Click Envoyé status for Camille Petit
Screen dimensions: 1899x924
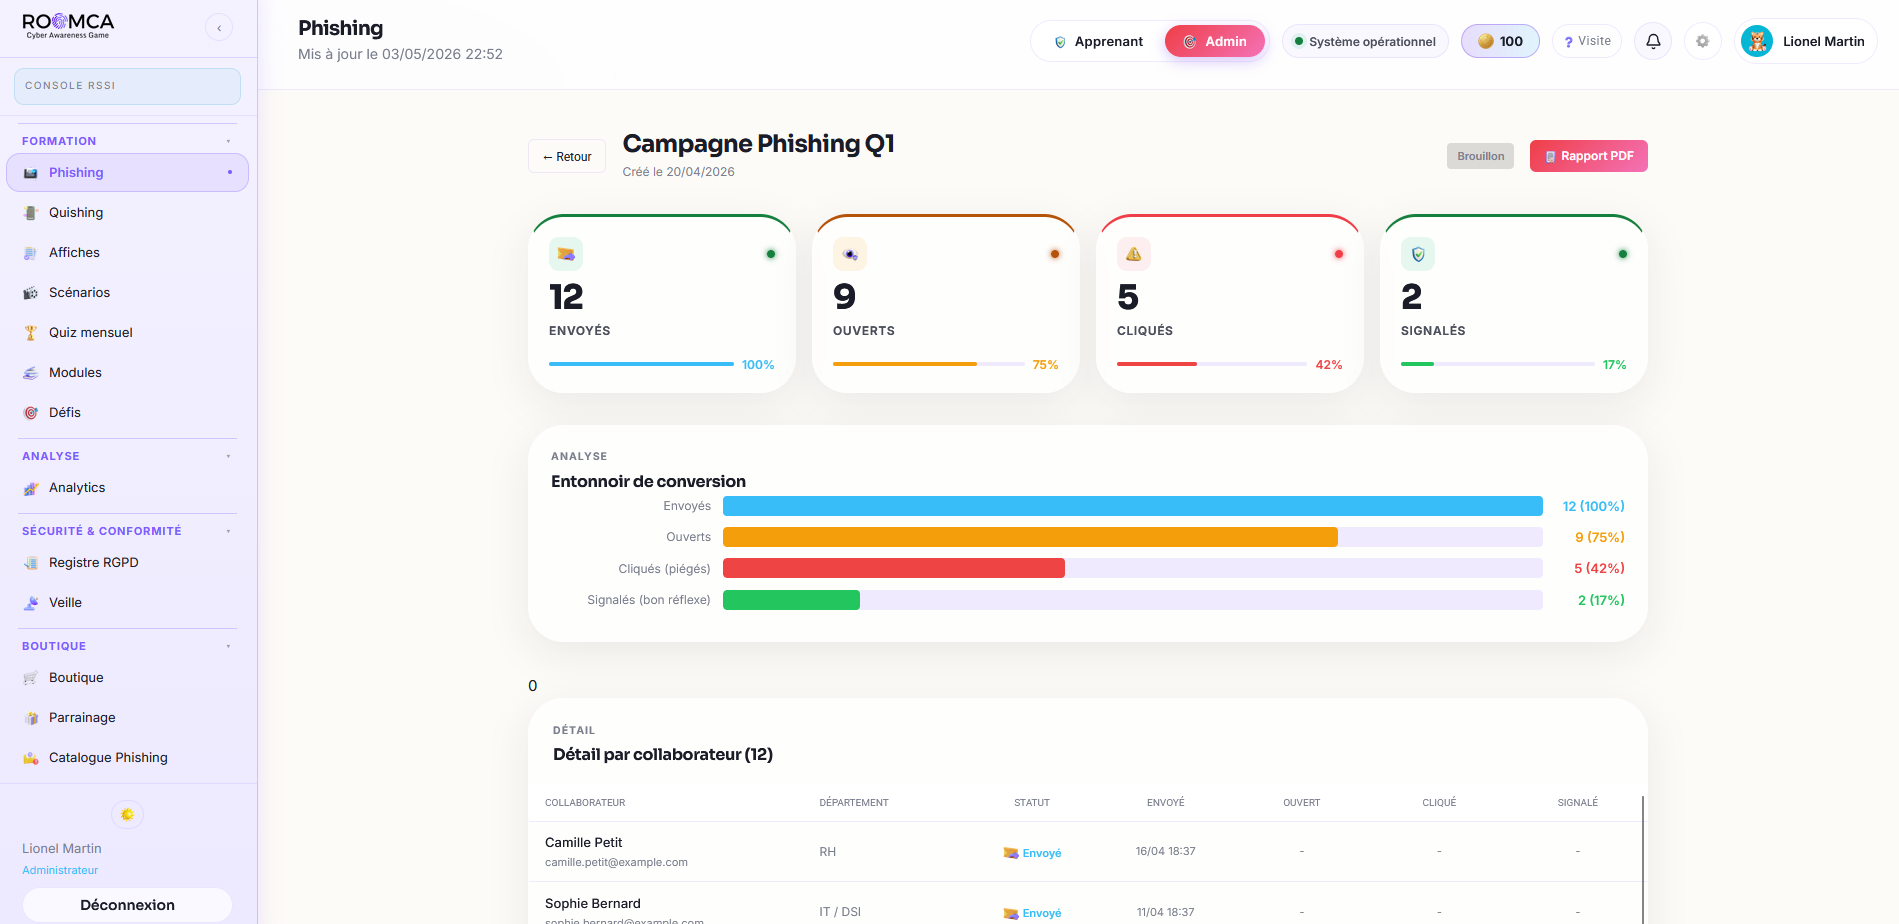click(x=1032, y=853)
